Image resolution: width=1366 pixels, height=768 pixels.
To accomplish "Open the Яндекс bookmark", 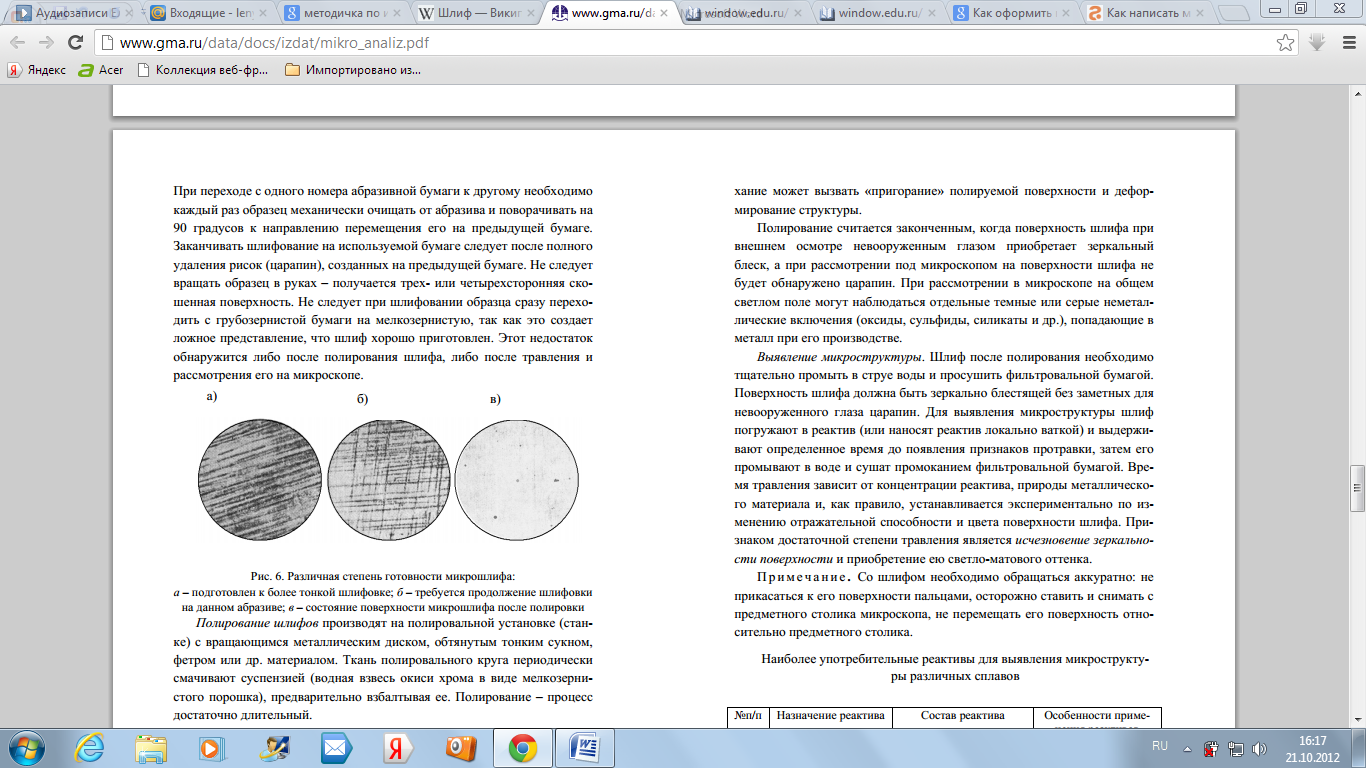I will (37, 70).
